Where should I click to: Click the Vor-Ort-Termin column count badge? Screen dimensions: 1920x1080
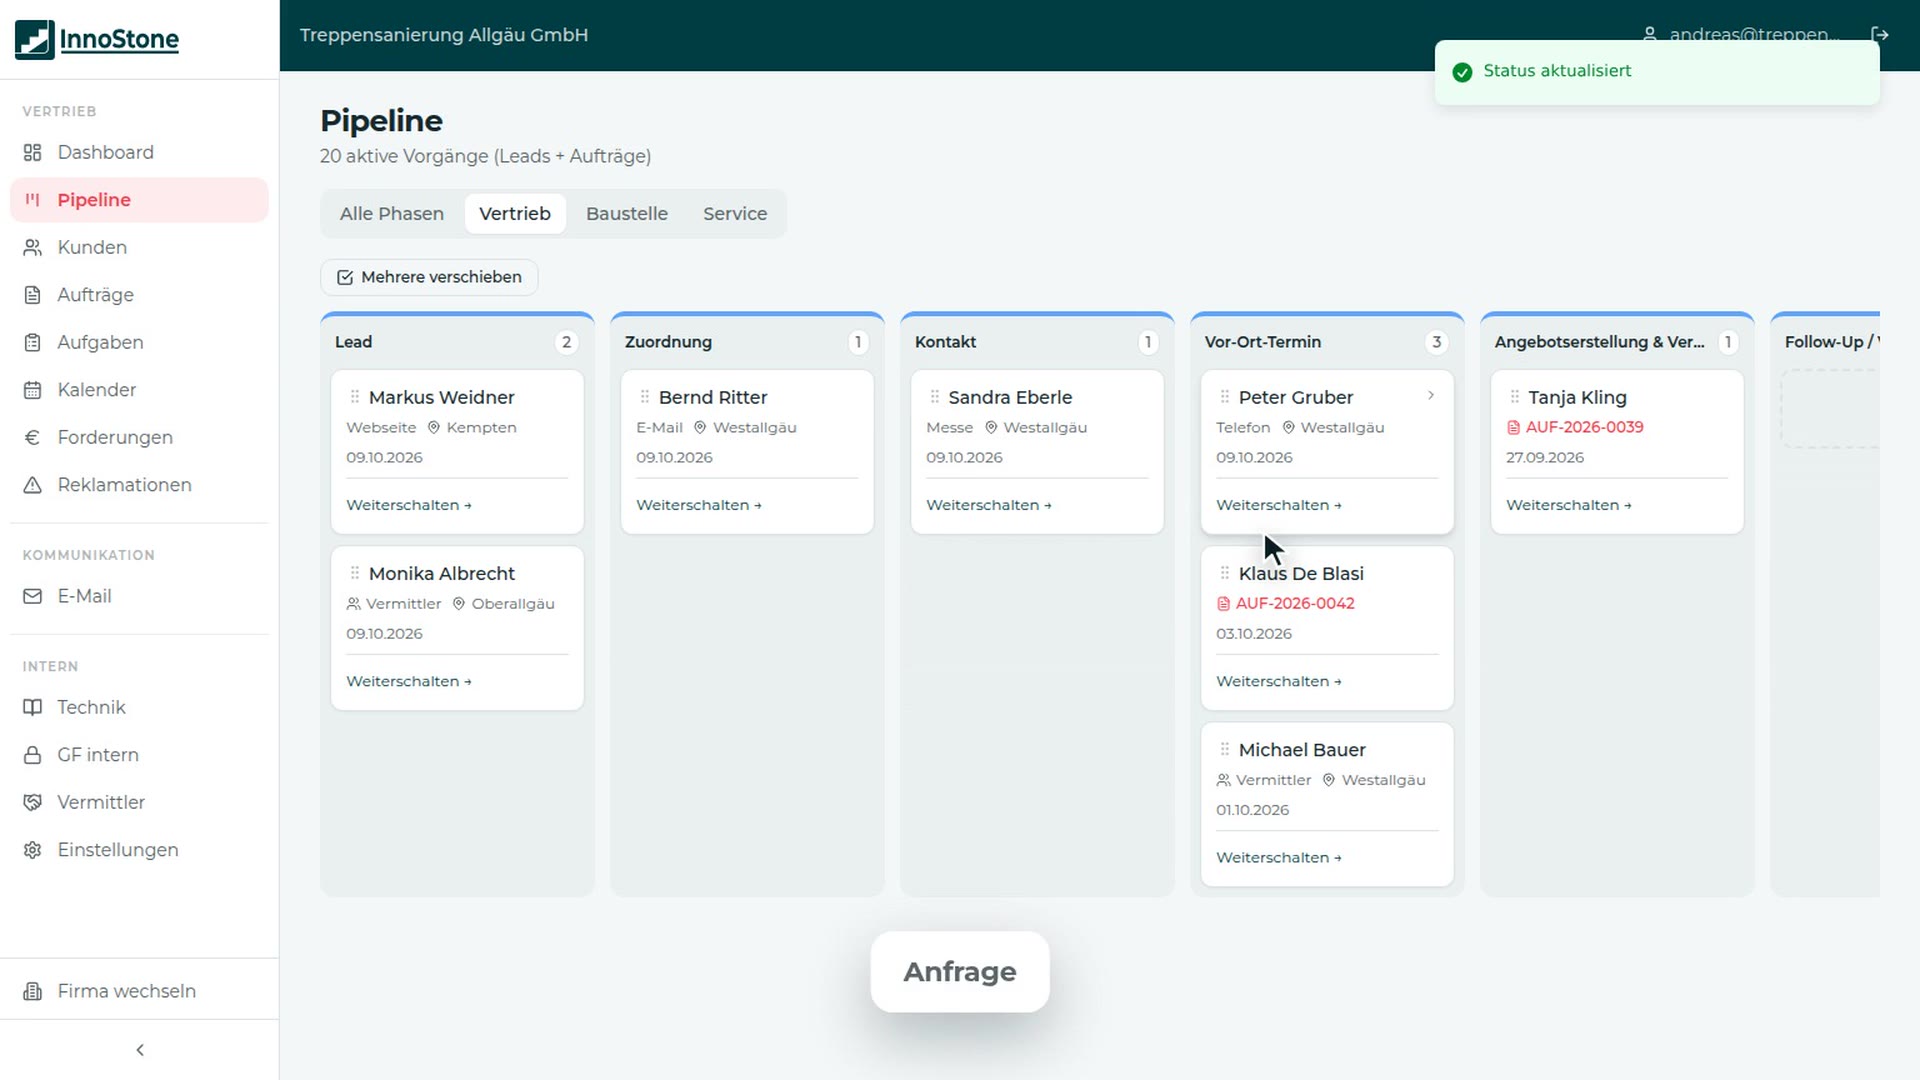click(x=1437, y=342)
